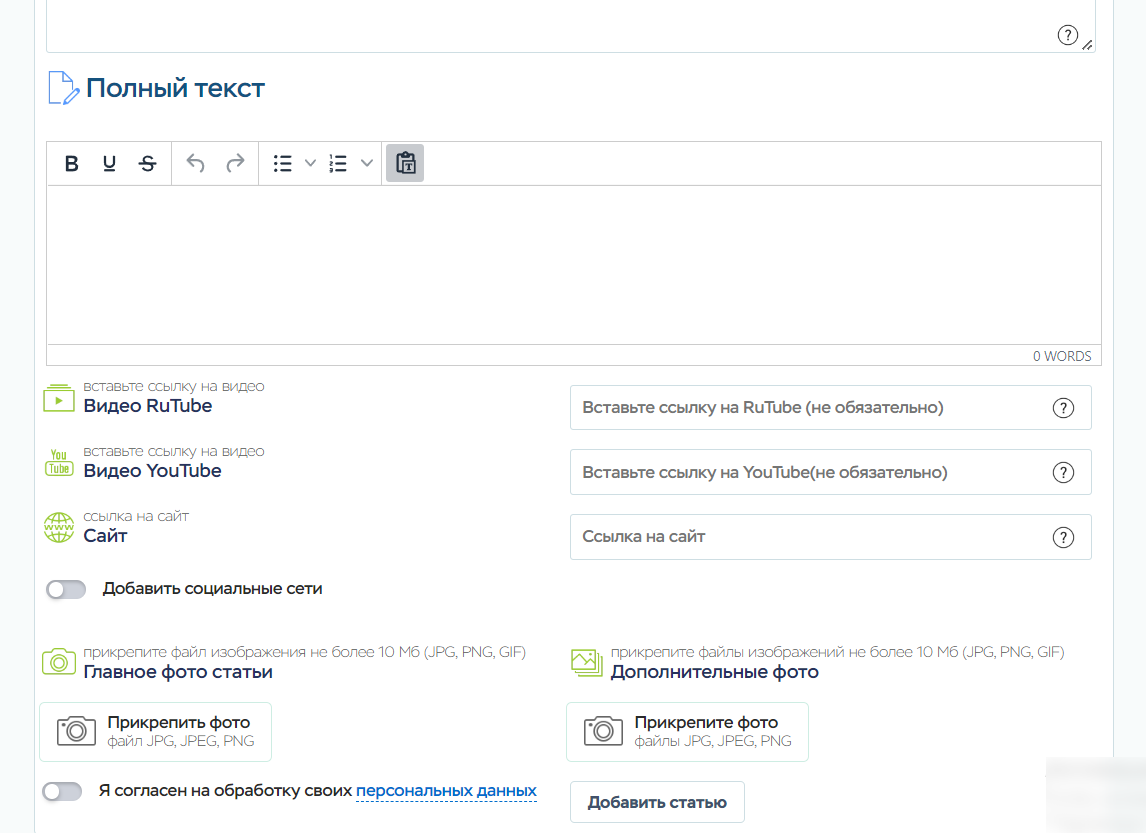
Task: Click the RuTube link input field
Action: tap(810, 408)
